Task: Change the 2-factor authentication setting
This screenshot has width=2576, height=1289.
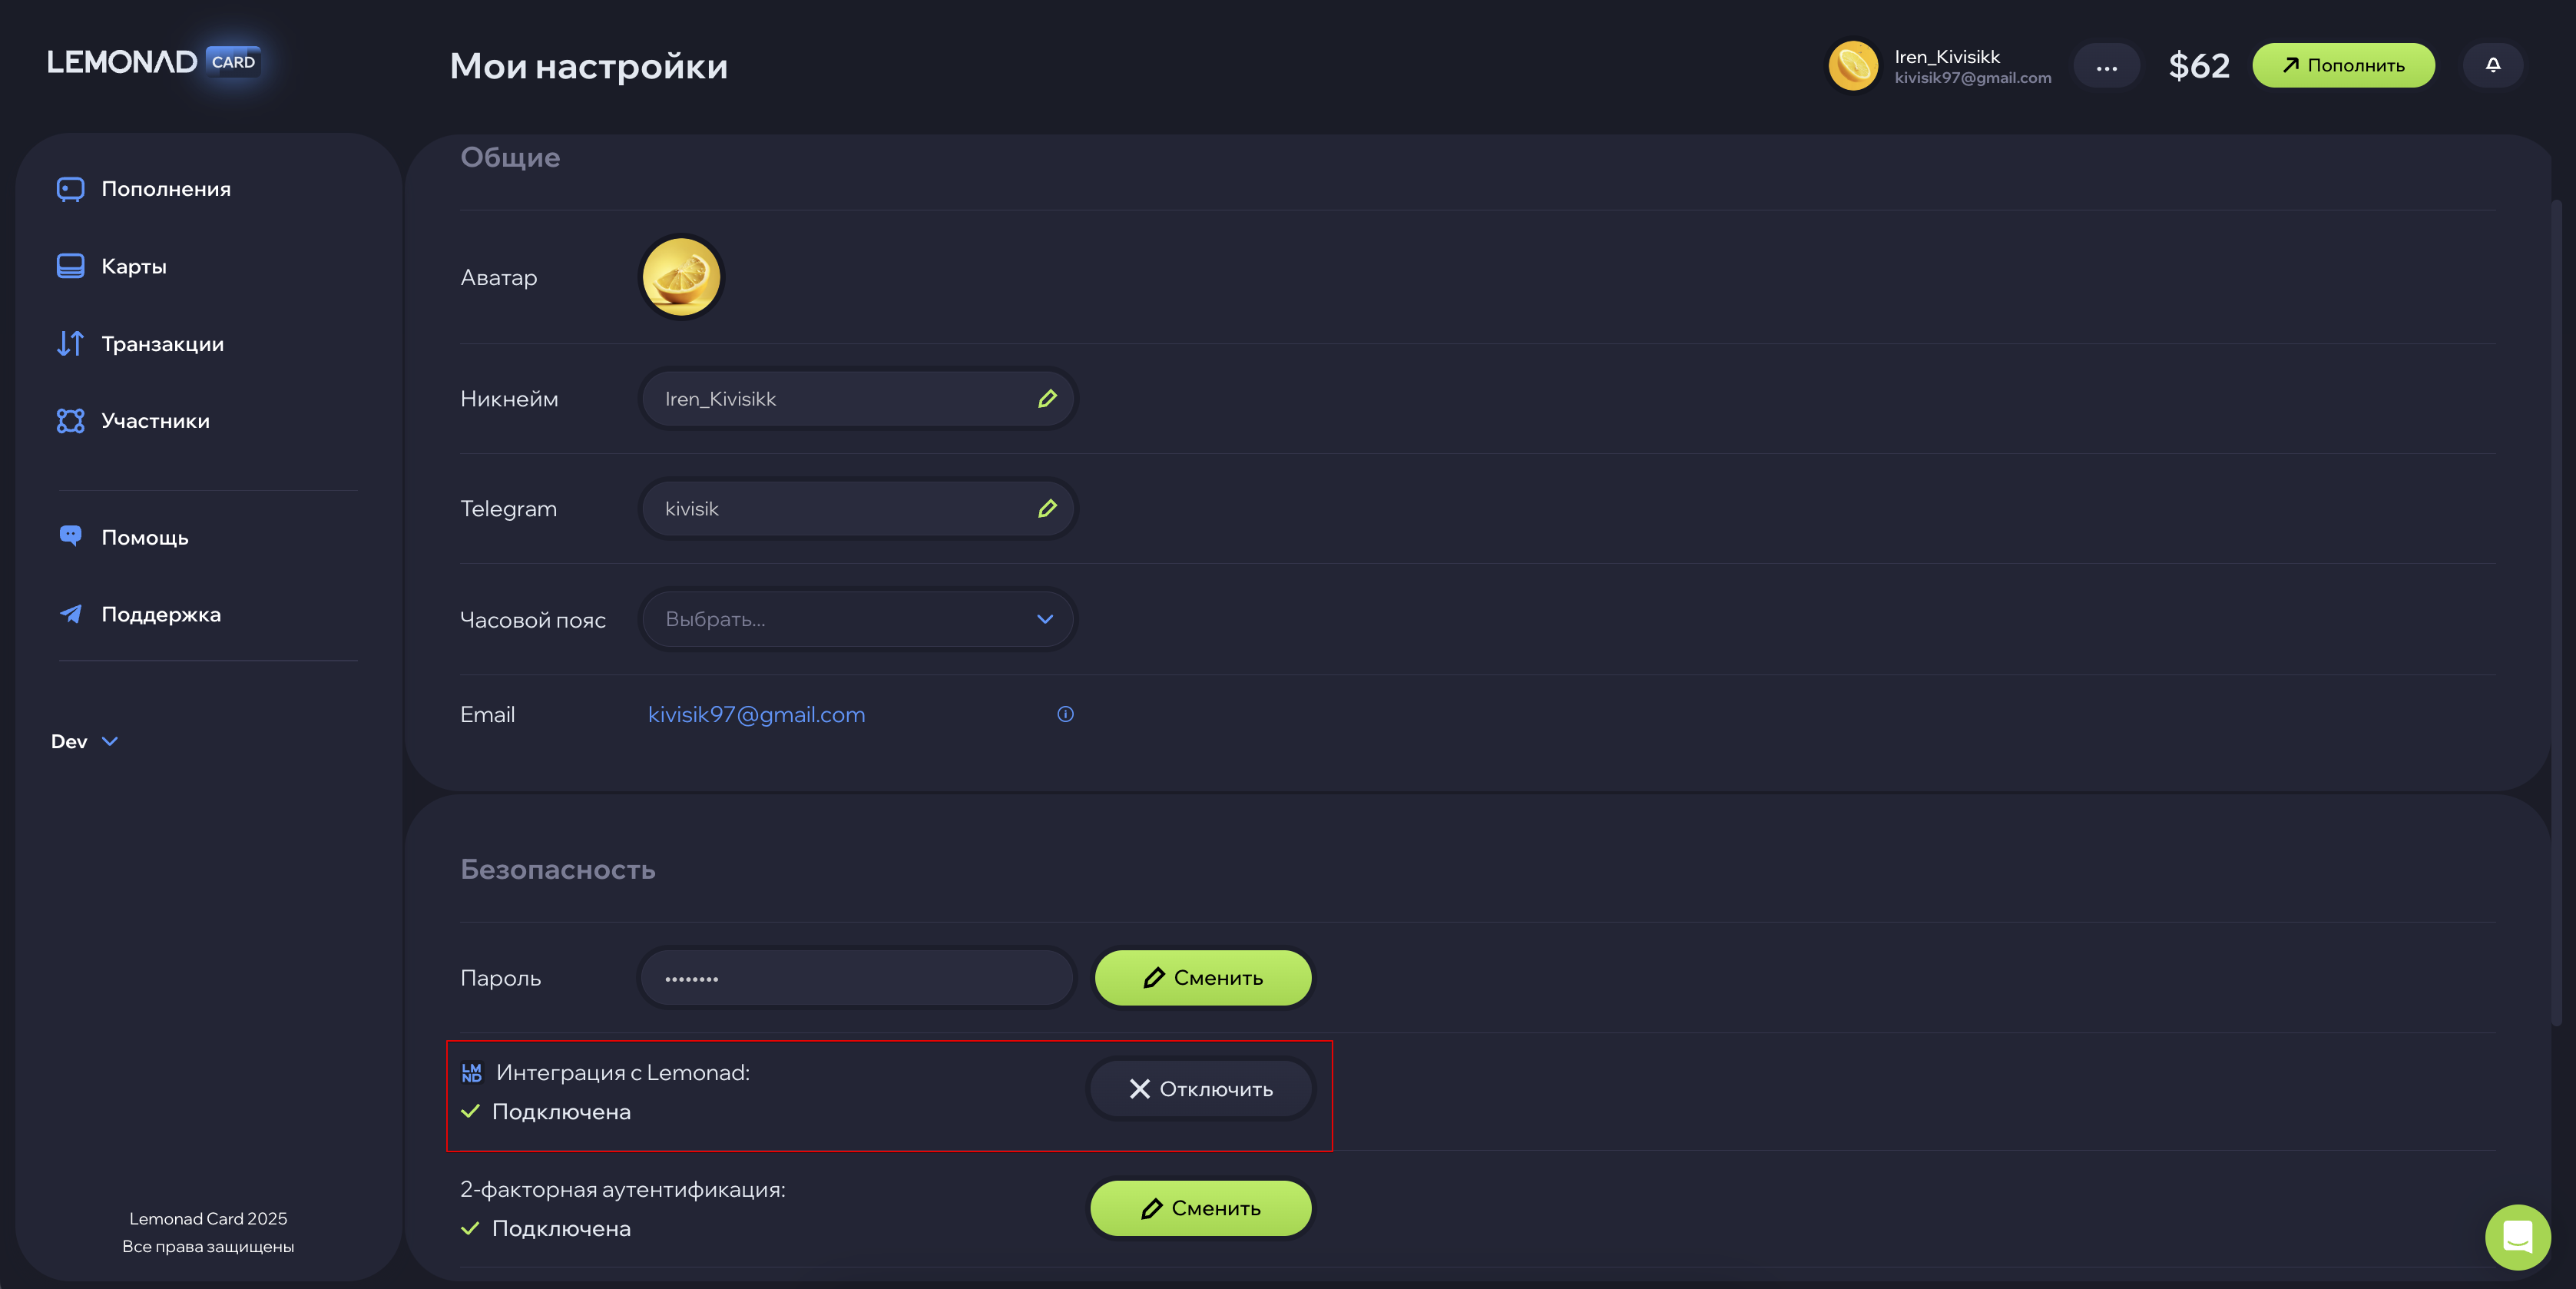Action: (1200, 1208)
